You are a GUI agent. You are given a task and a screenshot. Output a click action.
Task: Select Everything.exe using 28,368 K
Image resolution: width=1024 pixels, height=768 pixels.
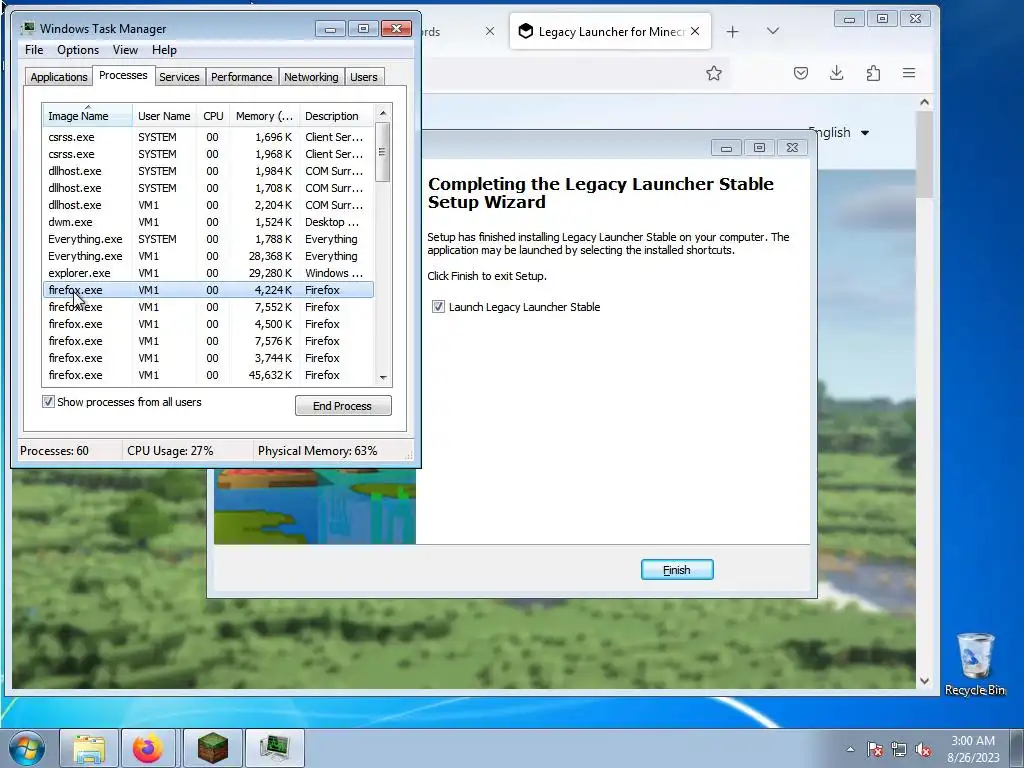(x=208, y=256)
